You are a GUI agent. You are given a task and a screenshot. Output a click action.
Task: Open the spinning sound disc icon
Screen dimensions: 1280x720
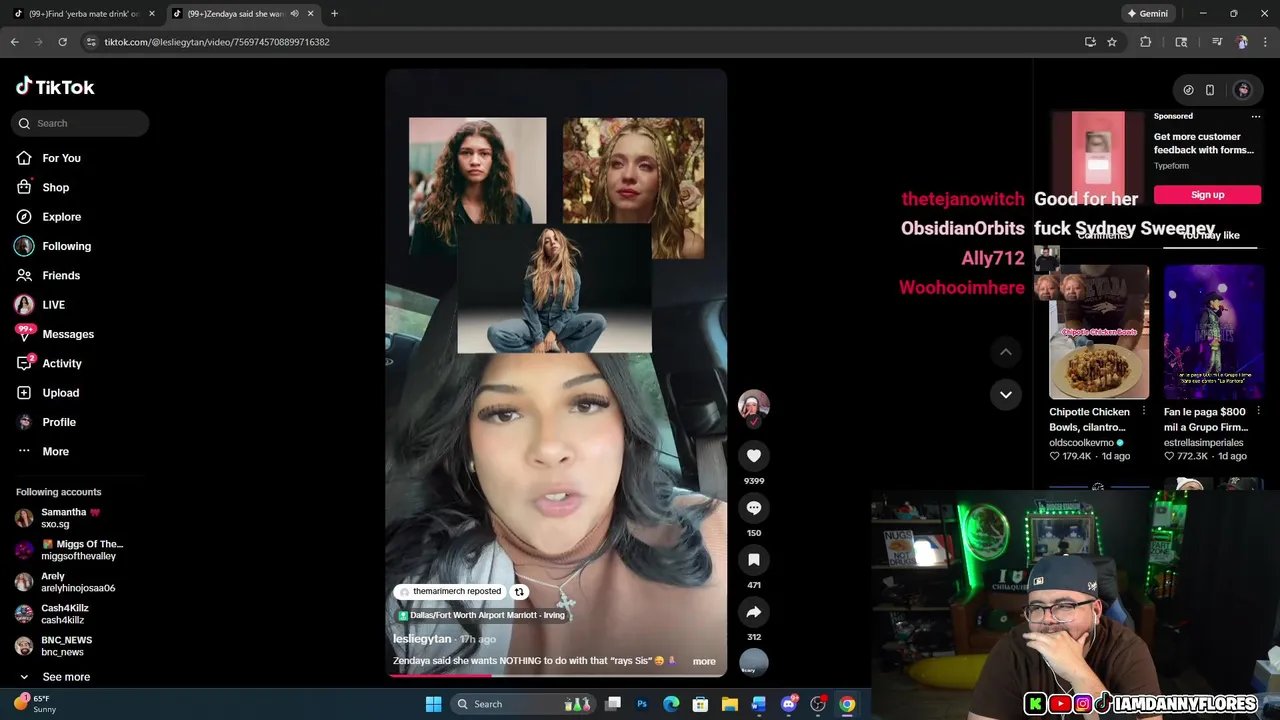tap(754, 662)
